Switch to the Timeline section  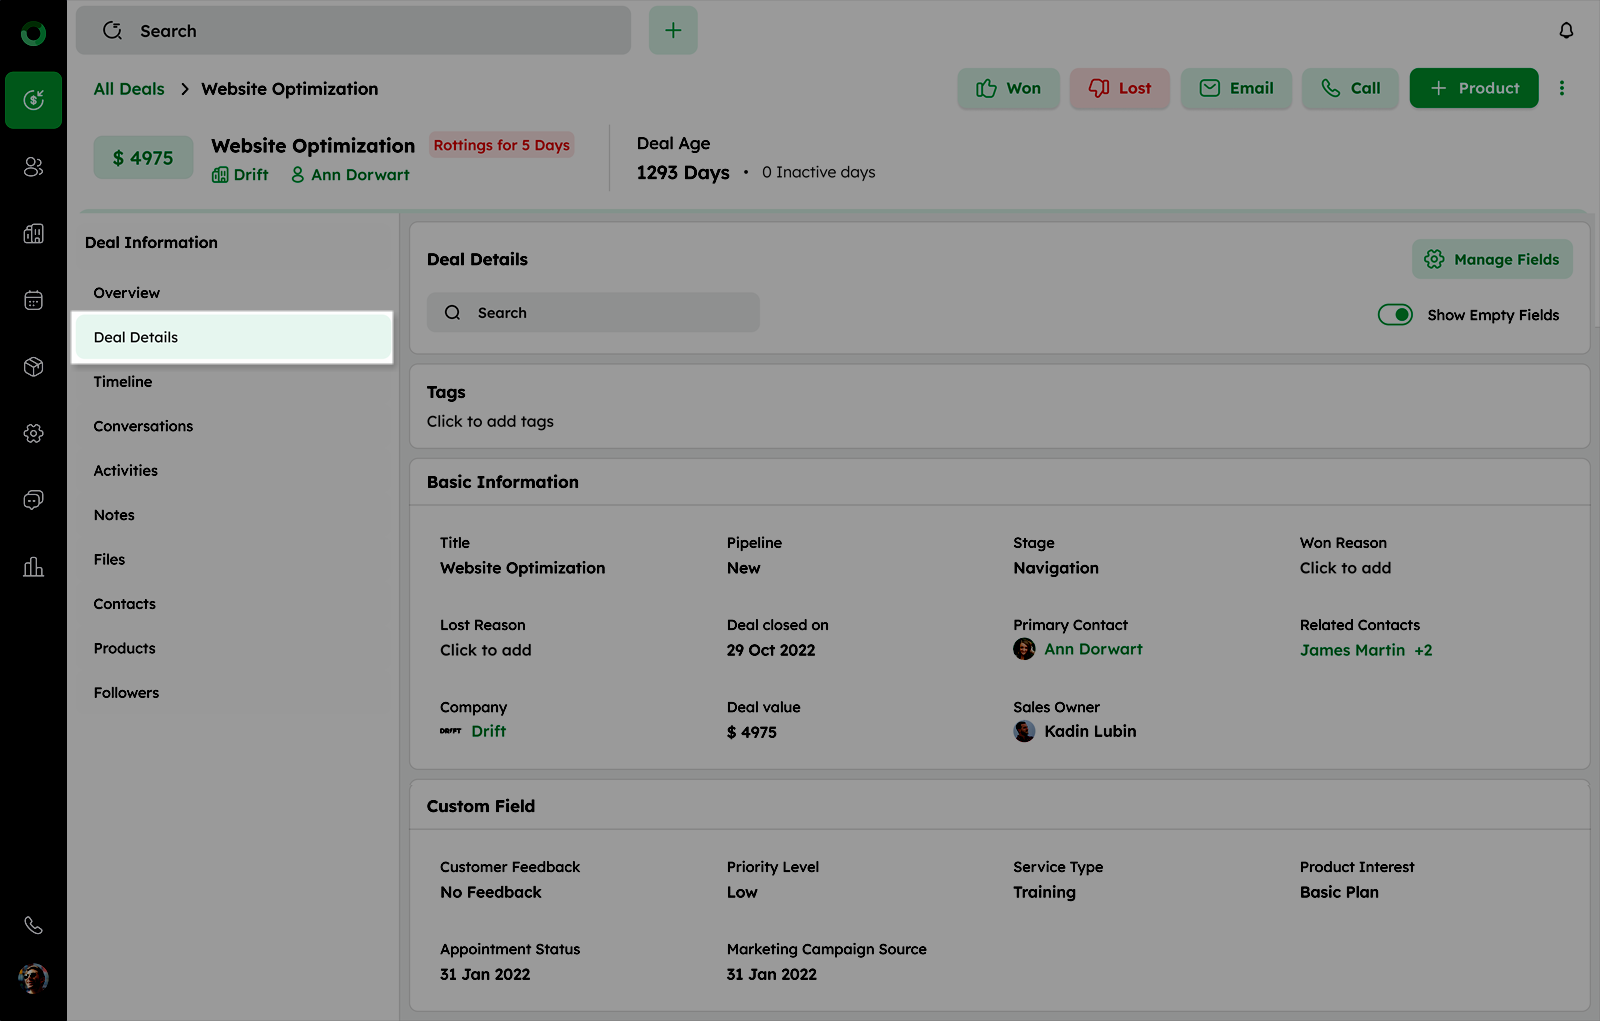click(x=123, y=382)
